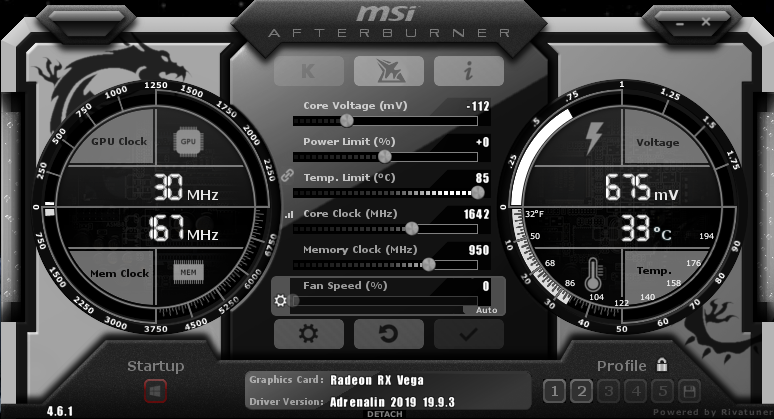
Task: Click the GPU Clock label
Action: tap(119, 141)
